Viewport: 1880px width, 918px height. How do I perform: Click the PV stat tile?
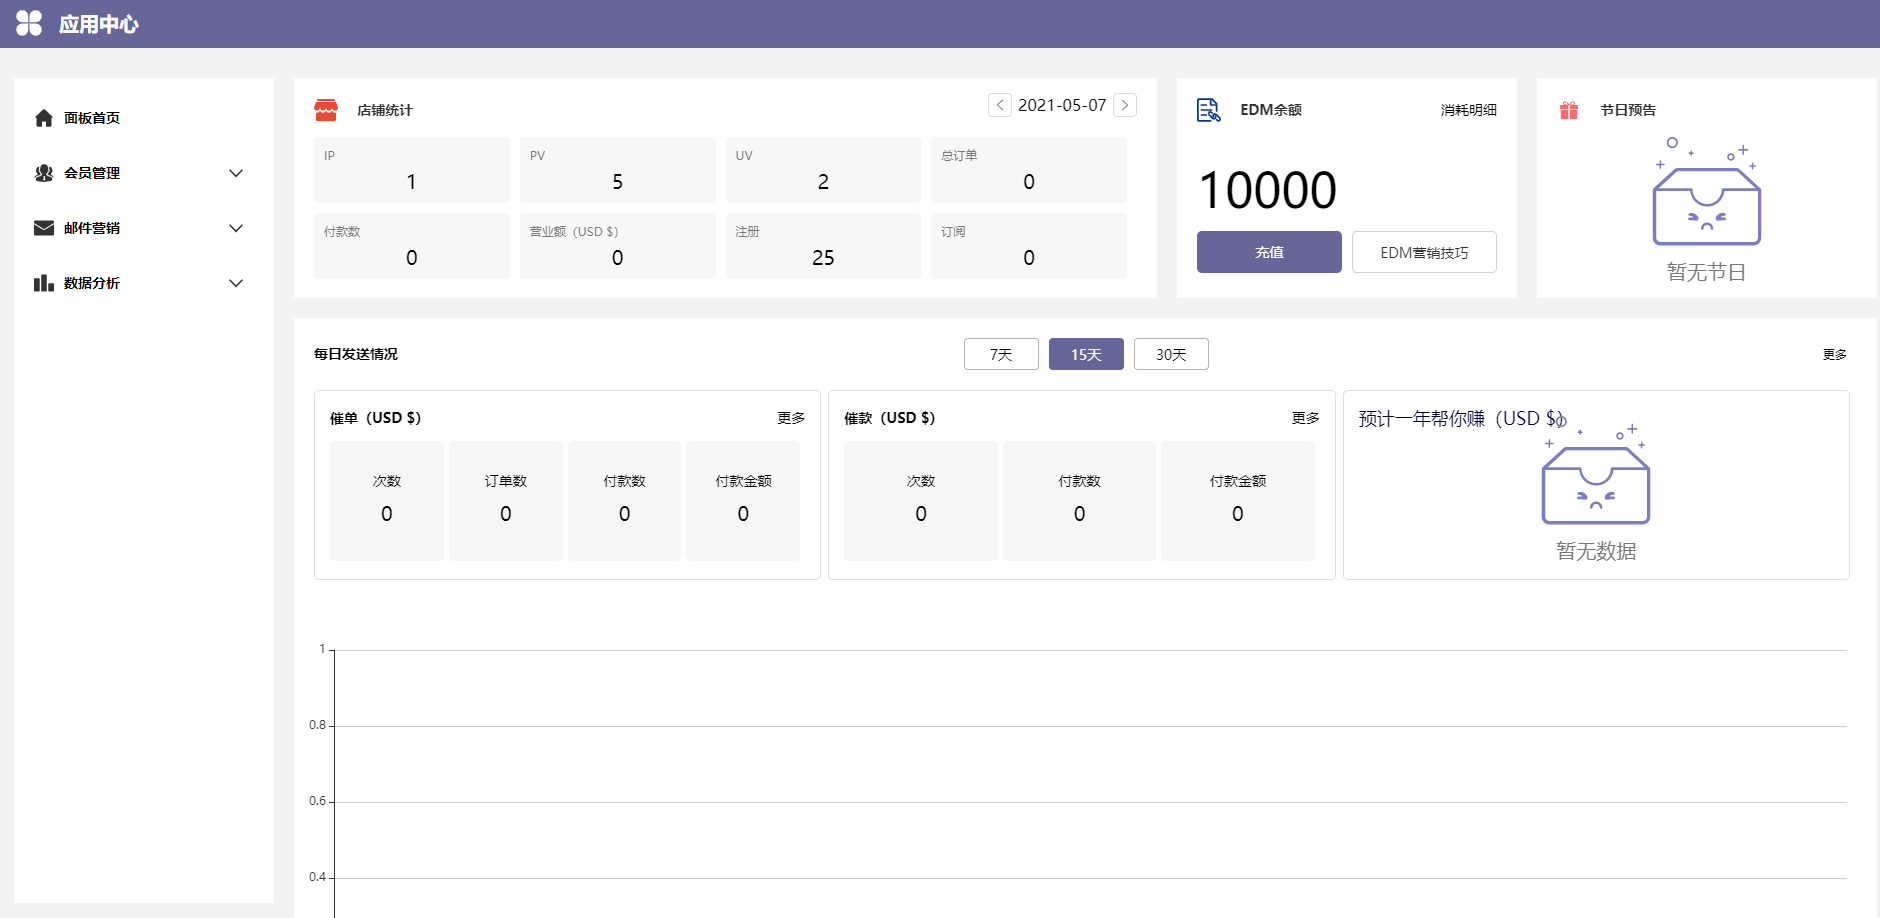618,170
